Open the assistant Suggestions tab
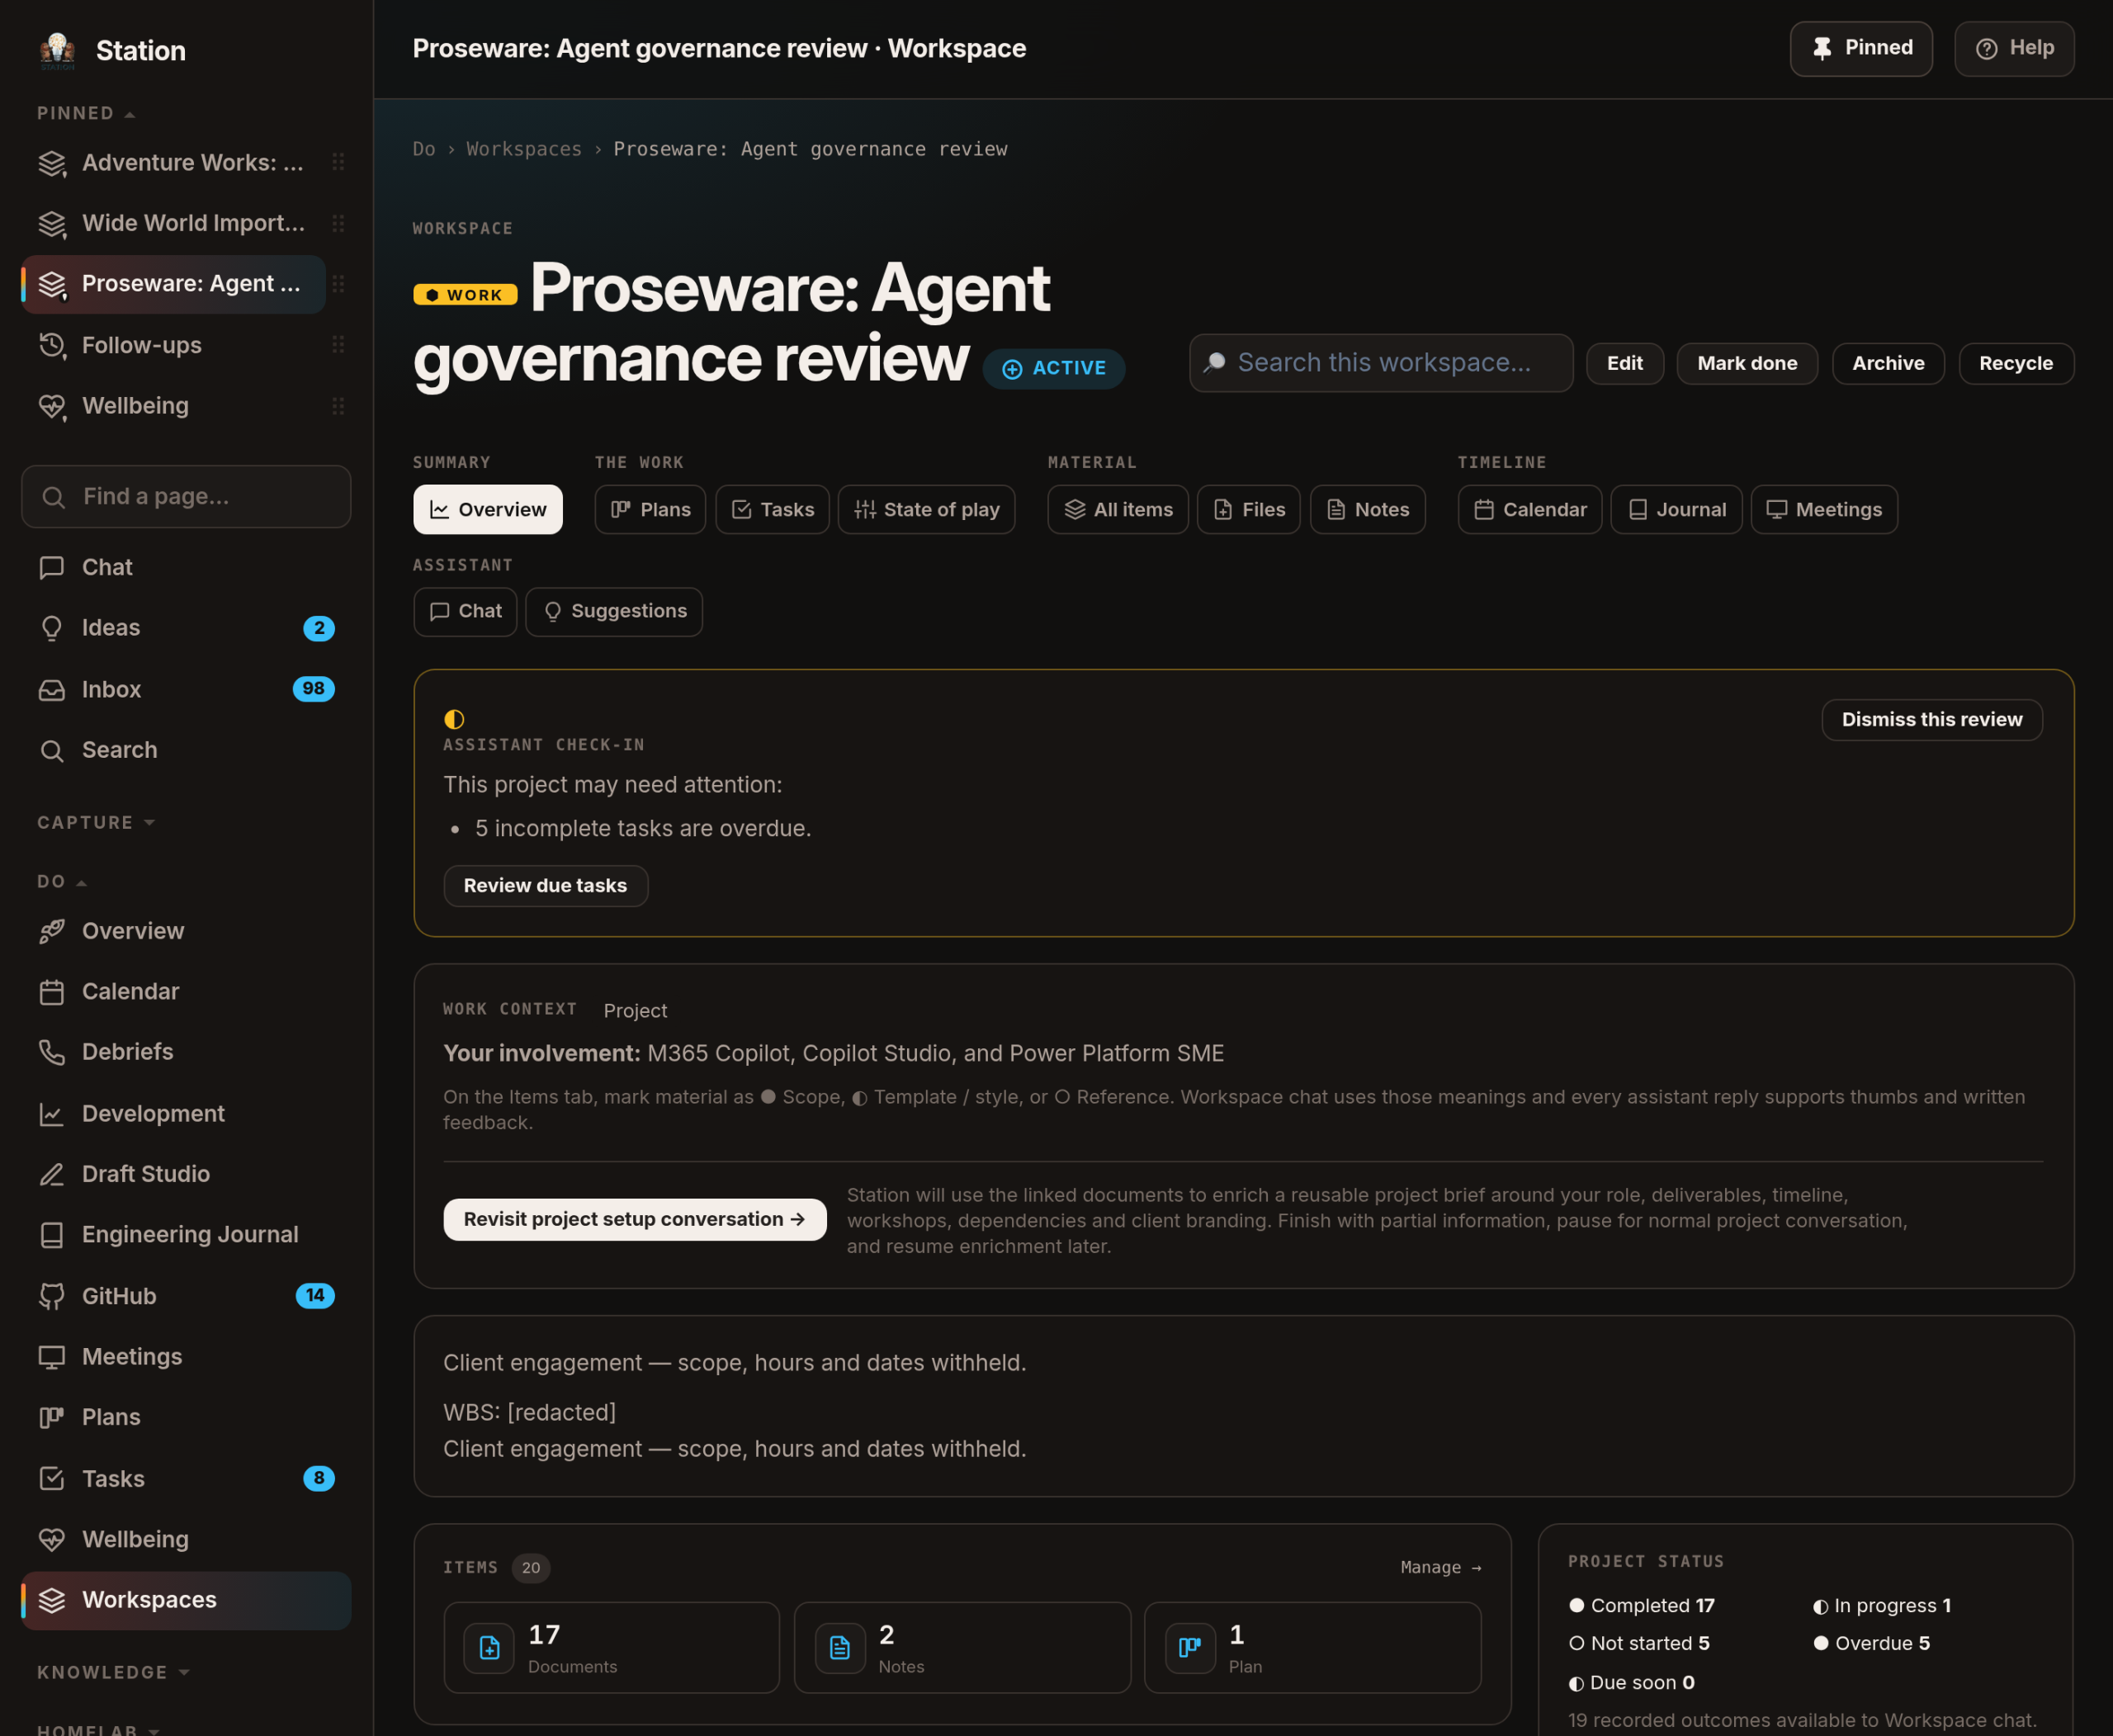The width and height of the screenshot is (2113, 1736). pos(614,612)
